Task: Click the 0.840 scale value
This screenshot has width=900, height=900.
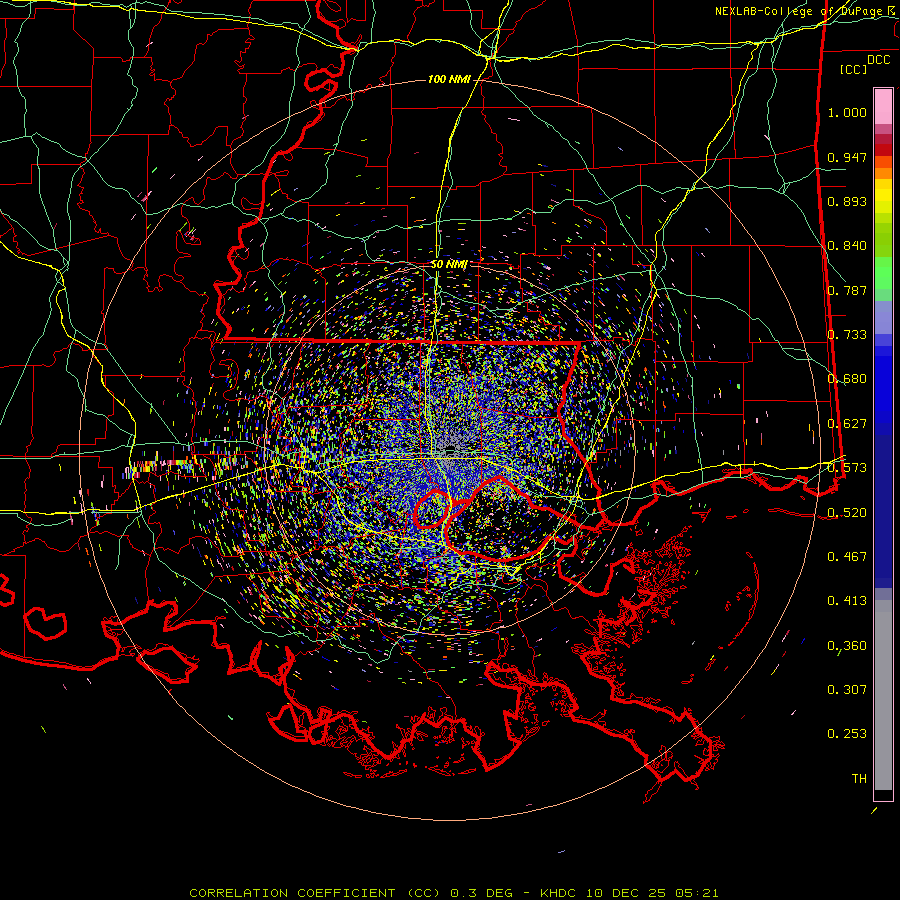Action: pos(847,246)
